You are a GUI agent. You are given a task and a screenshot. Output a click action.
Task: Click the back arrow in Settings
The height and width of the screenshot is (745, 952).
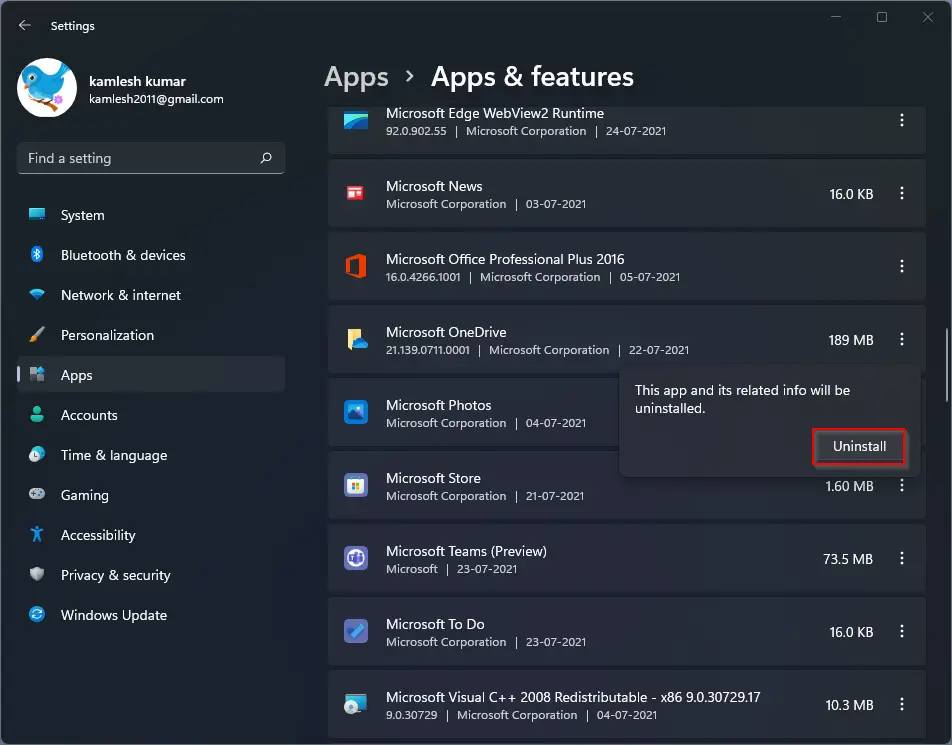click(25, 26)
